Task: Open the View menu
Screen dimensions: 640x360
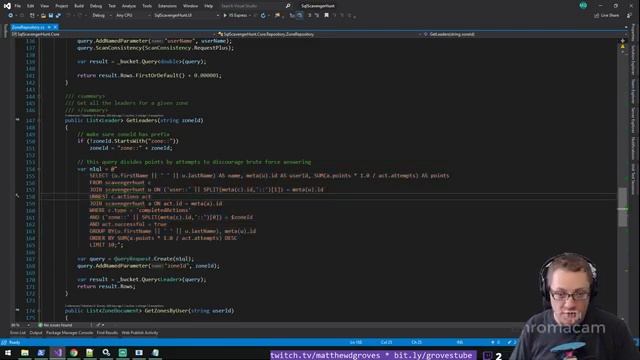Action: (x=44, y=6)
